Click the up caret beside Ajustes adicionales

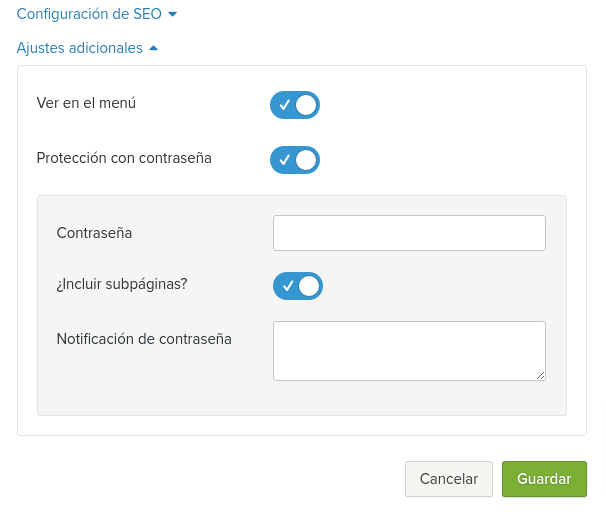[153, 48]
